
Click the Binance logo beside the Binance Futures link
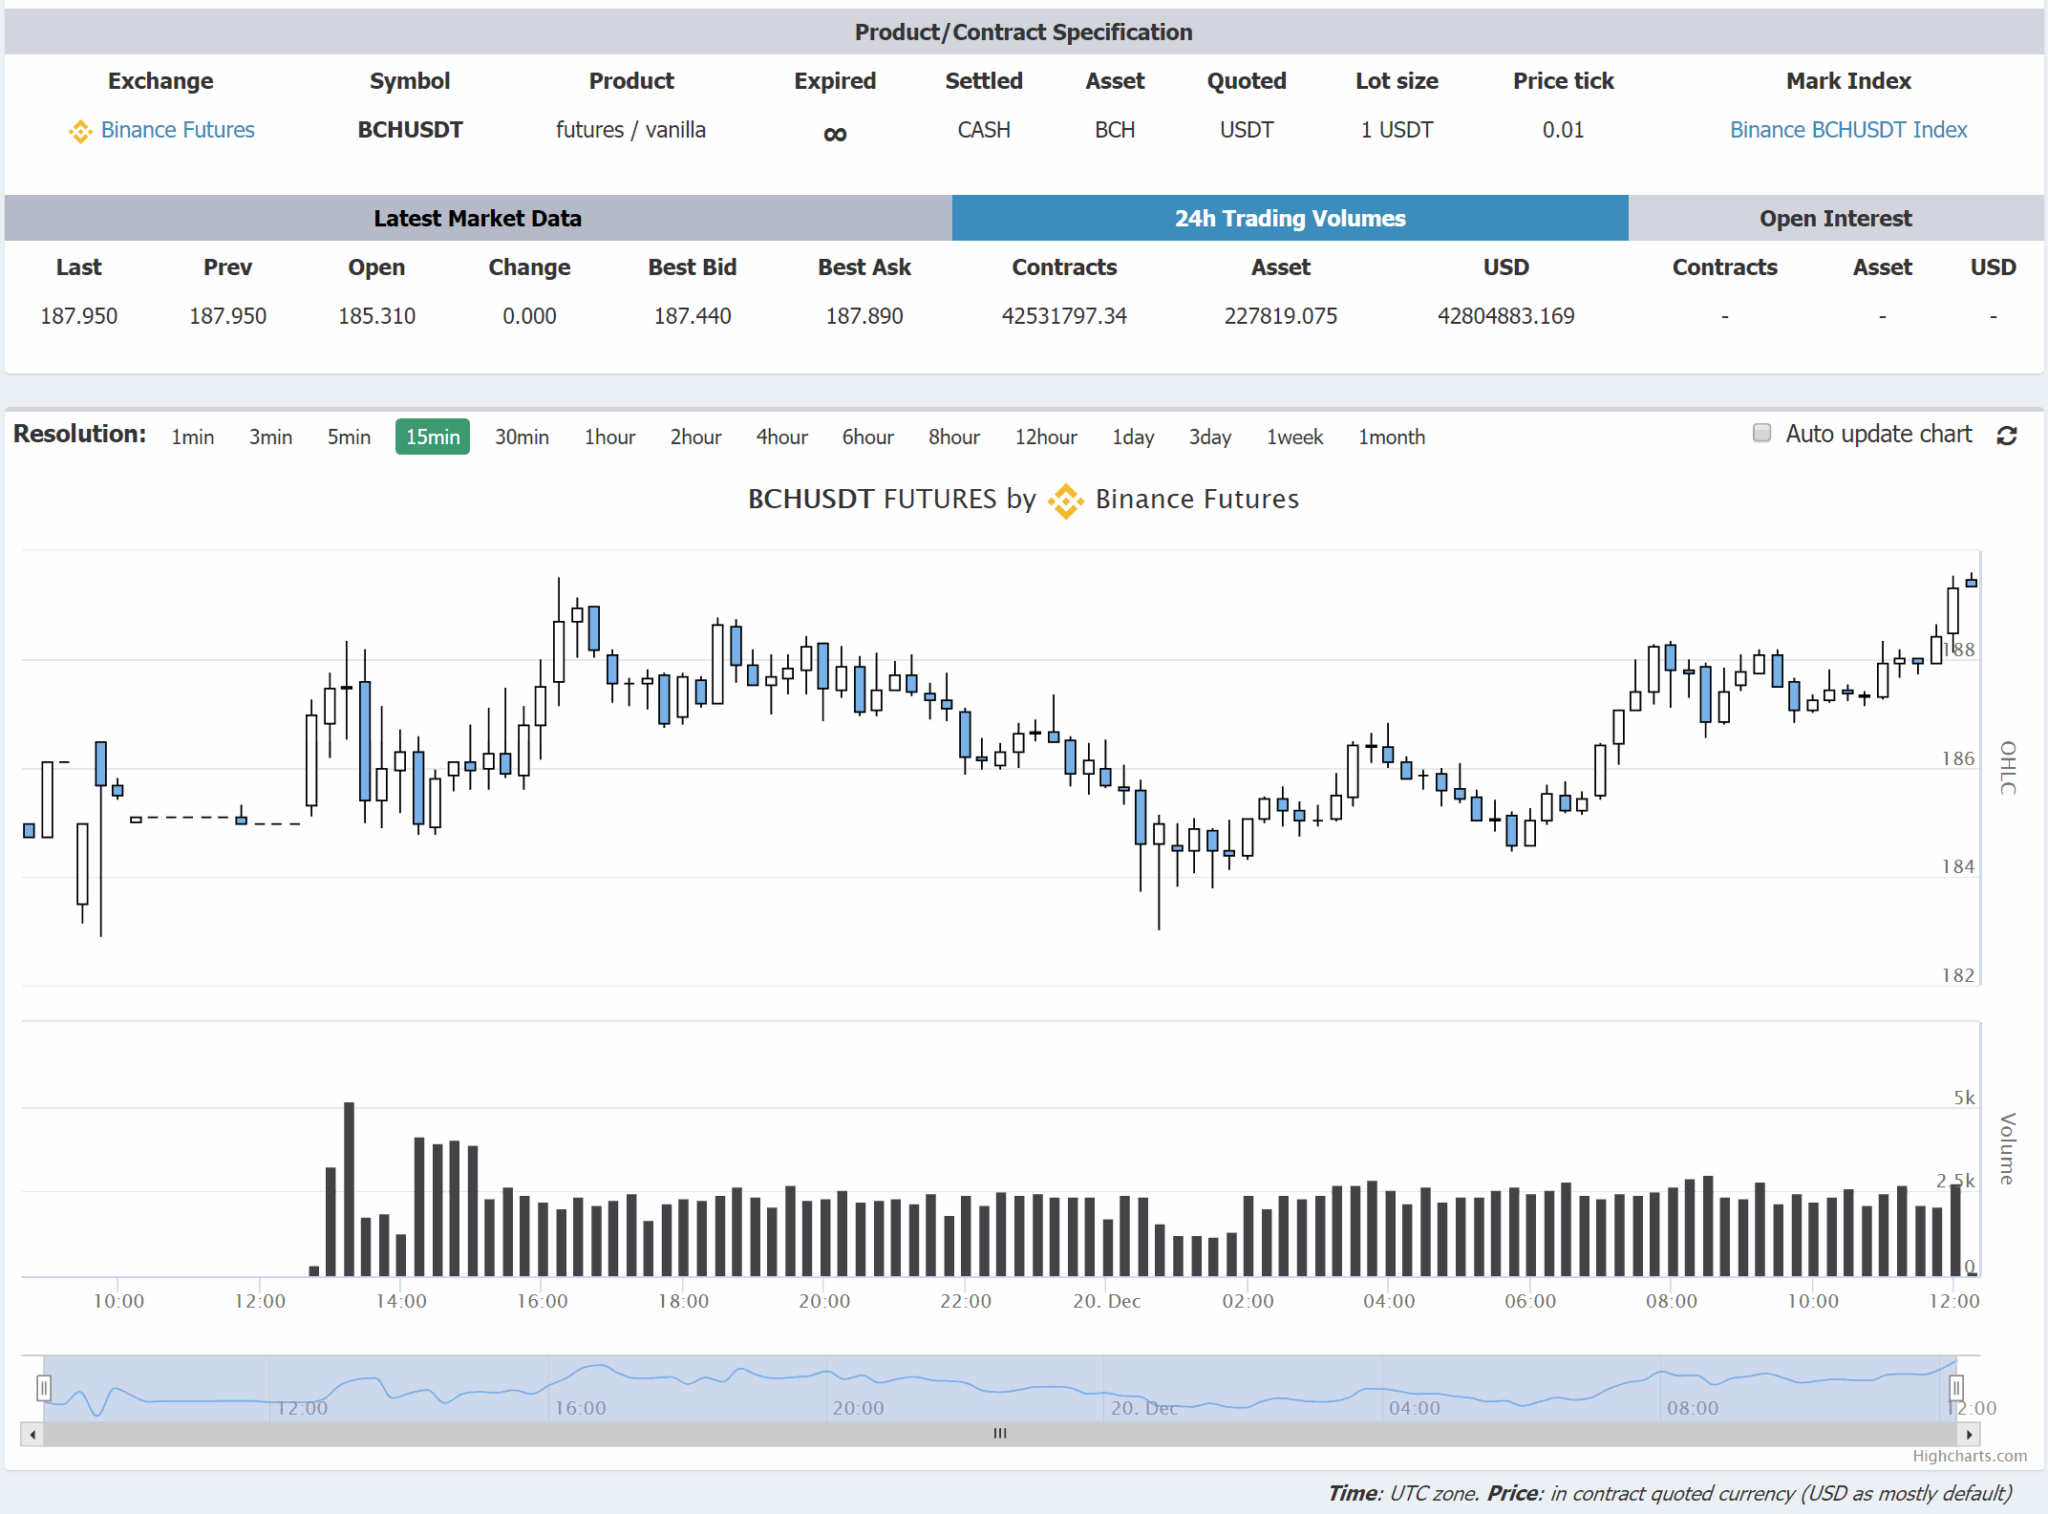click(80, 131)
